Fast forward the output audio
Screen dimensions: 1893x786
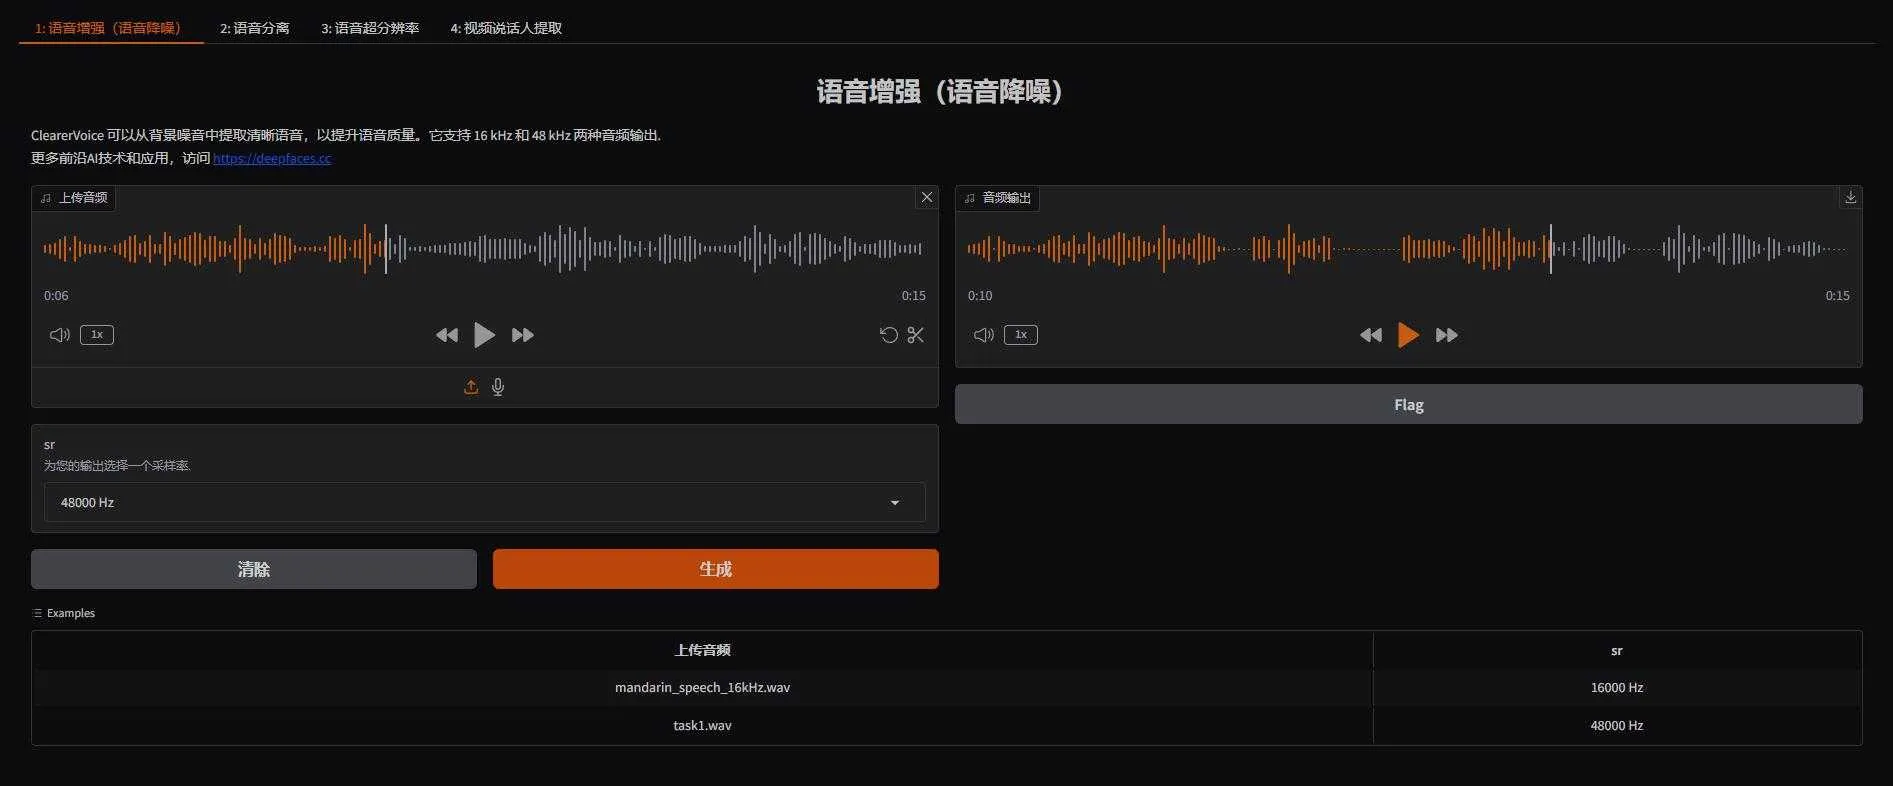(1447, 335)
